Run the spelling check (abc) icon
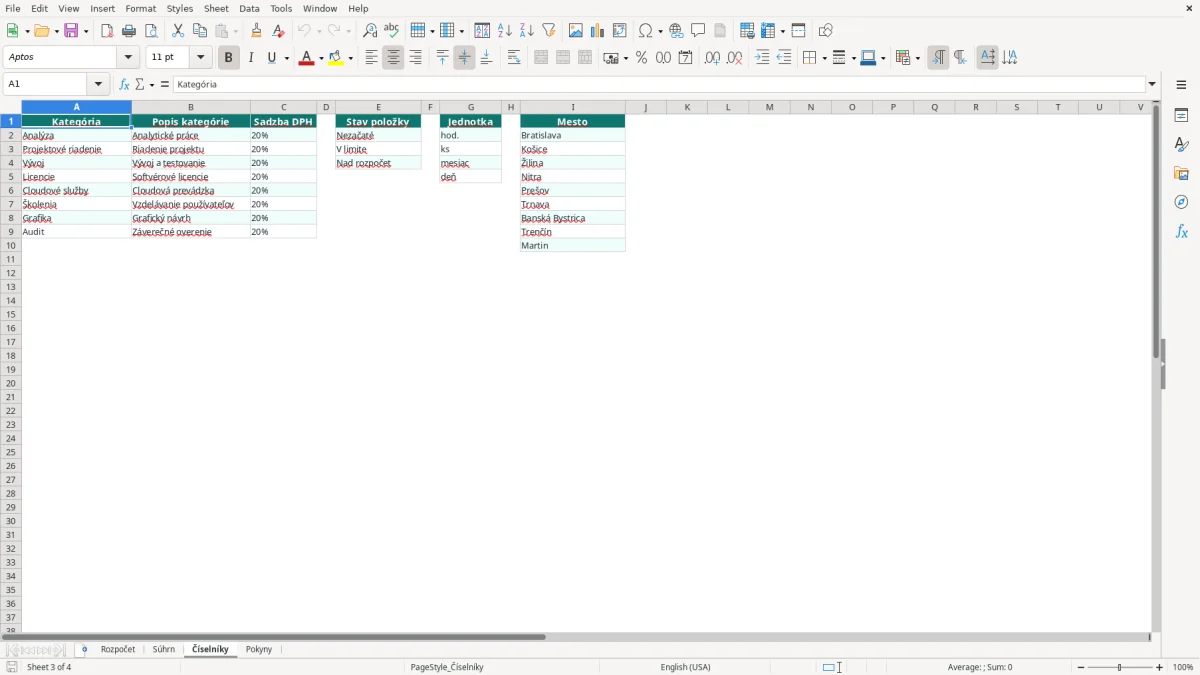1200x675 pixels. point(392,31)
